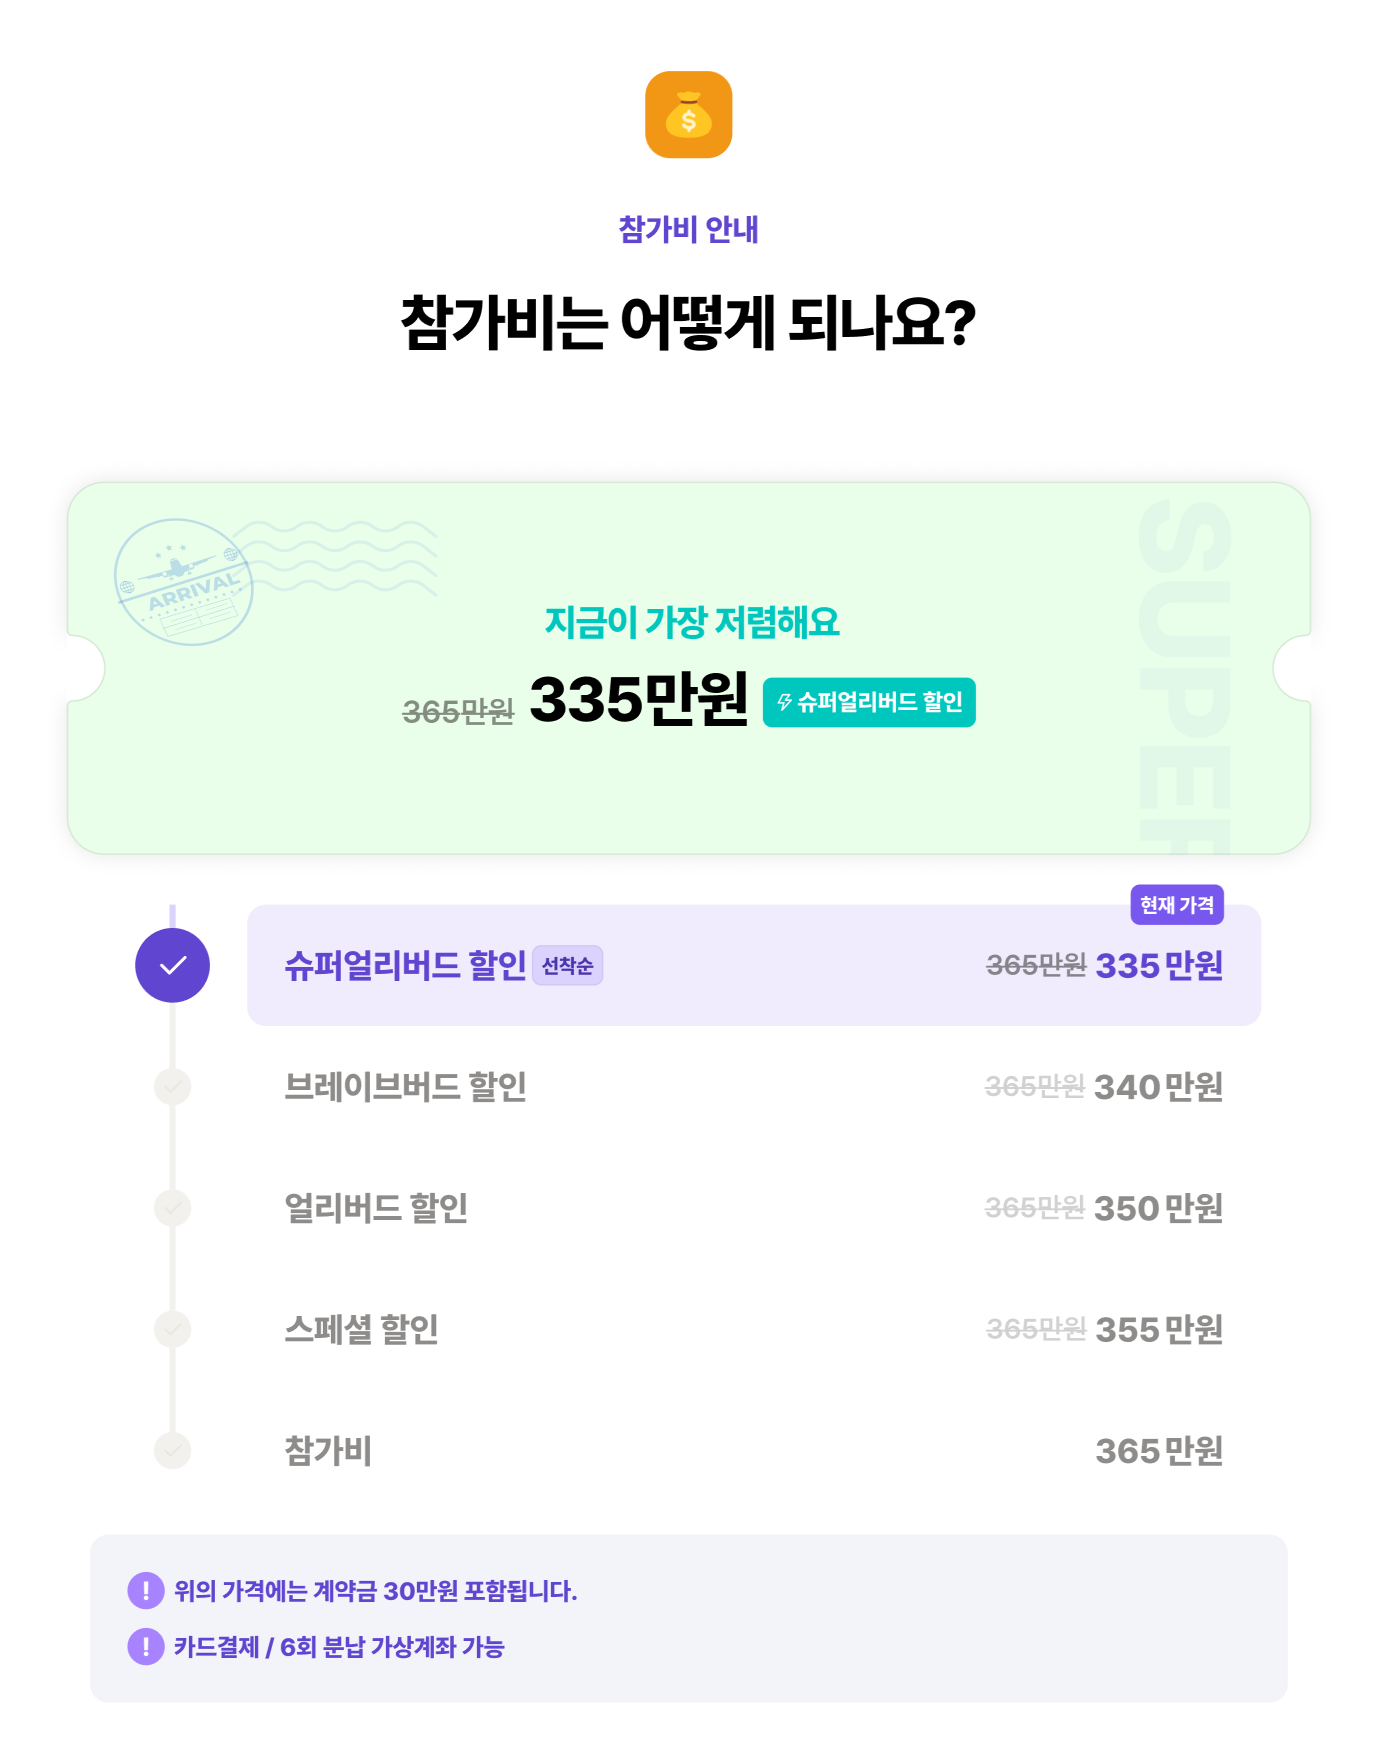Select the 슈퍼얼리버드 할인 highlighted row

[754, 965]
